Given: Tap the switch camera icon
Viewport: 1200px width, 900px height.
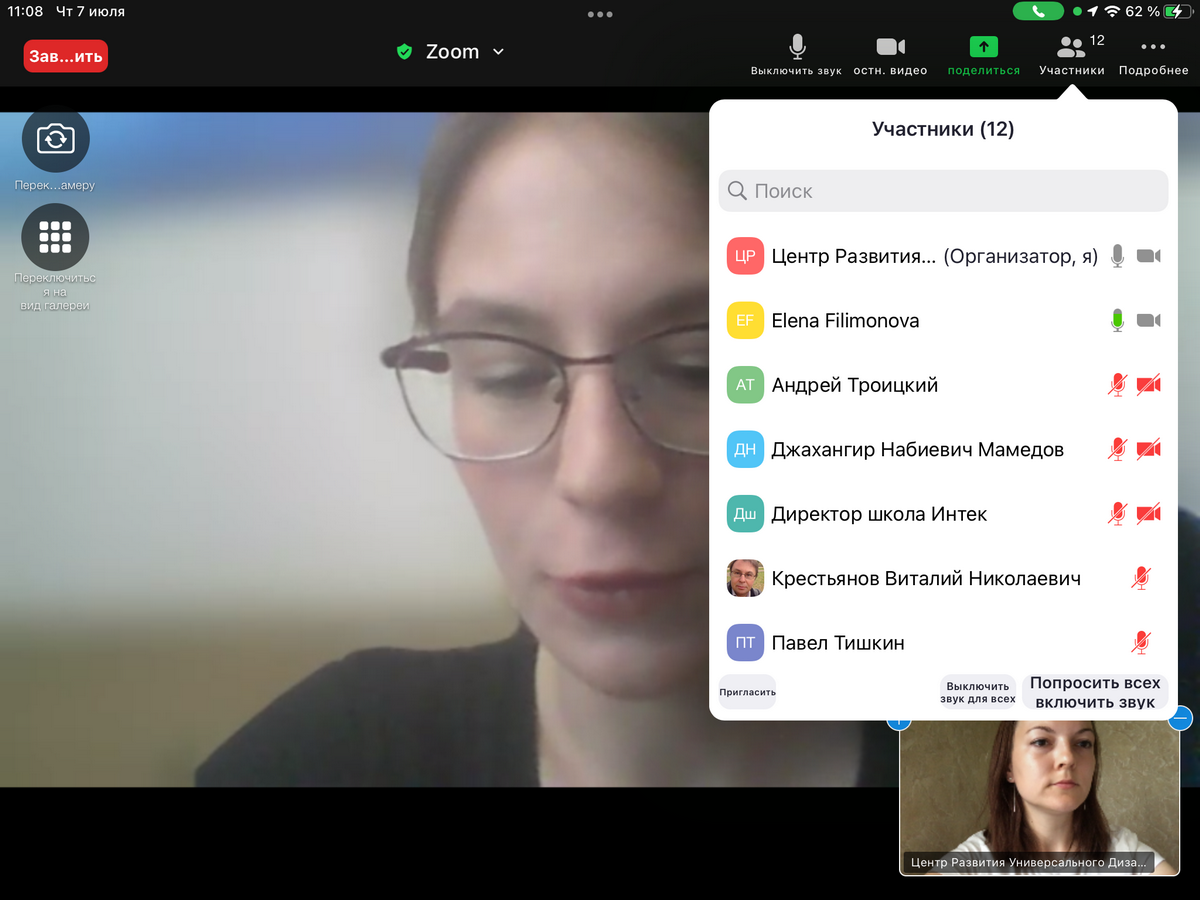Looking at the screenshot, I should (x=55, y=139).
